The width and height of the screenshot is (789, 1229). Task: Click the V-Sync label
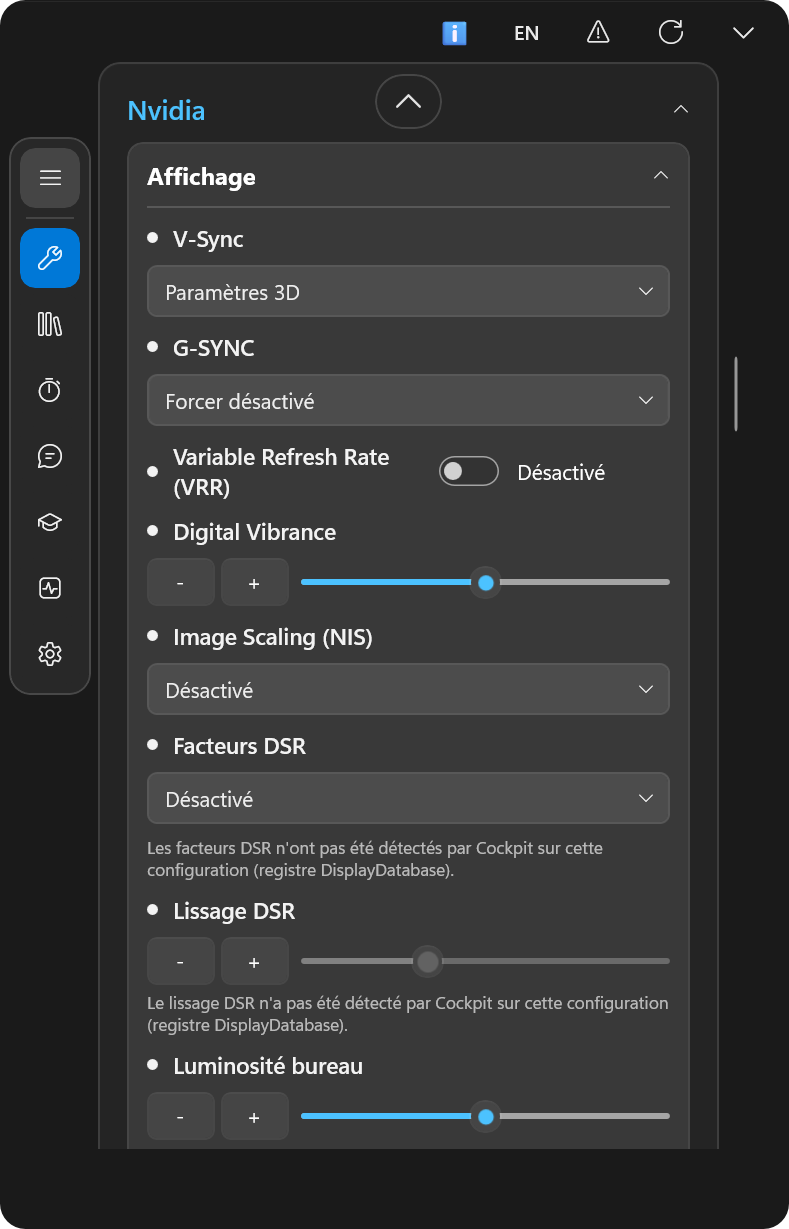pyautogui.click(x=208, y=239)
